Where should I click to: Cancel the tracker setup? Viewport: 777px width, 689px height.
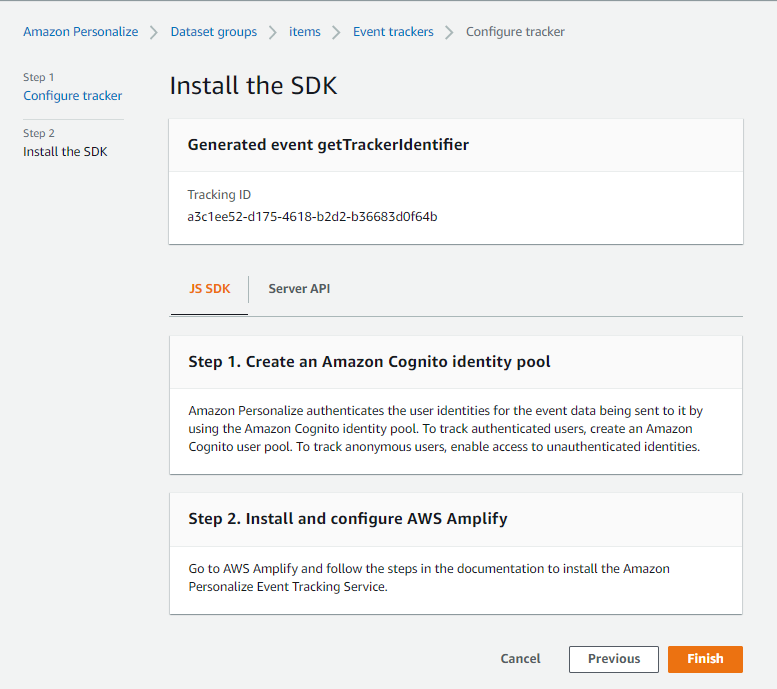[x=520, y=659]
